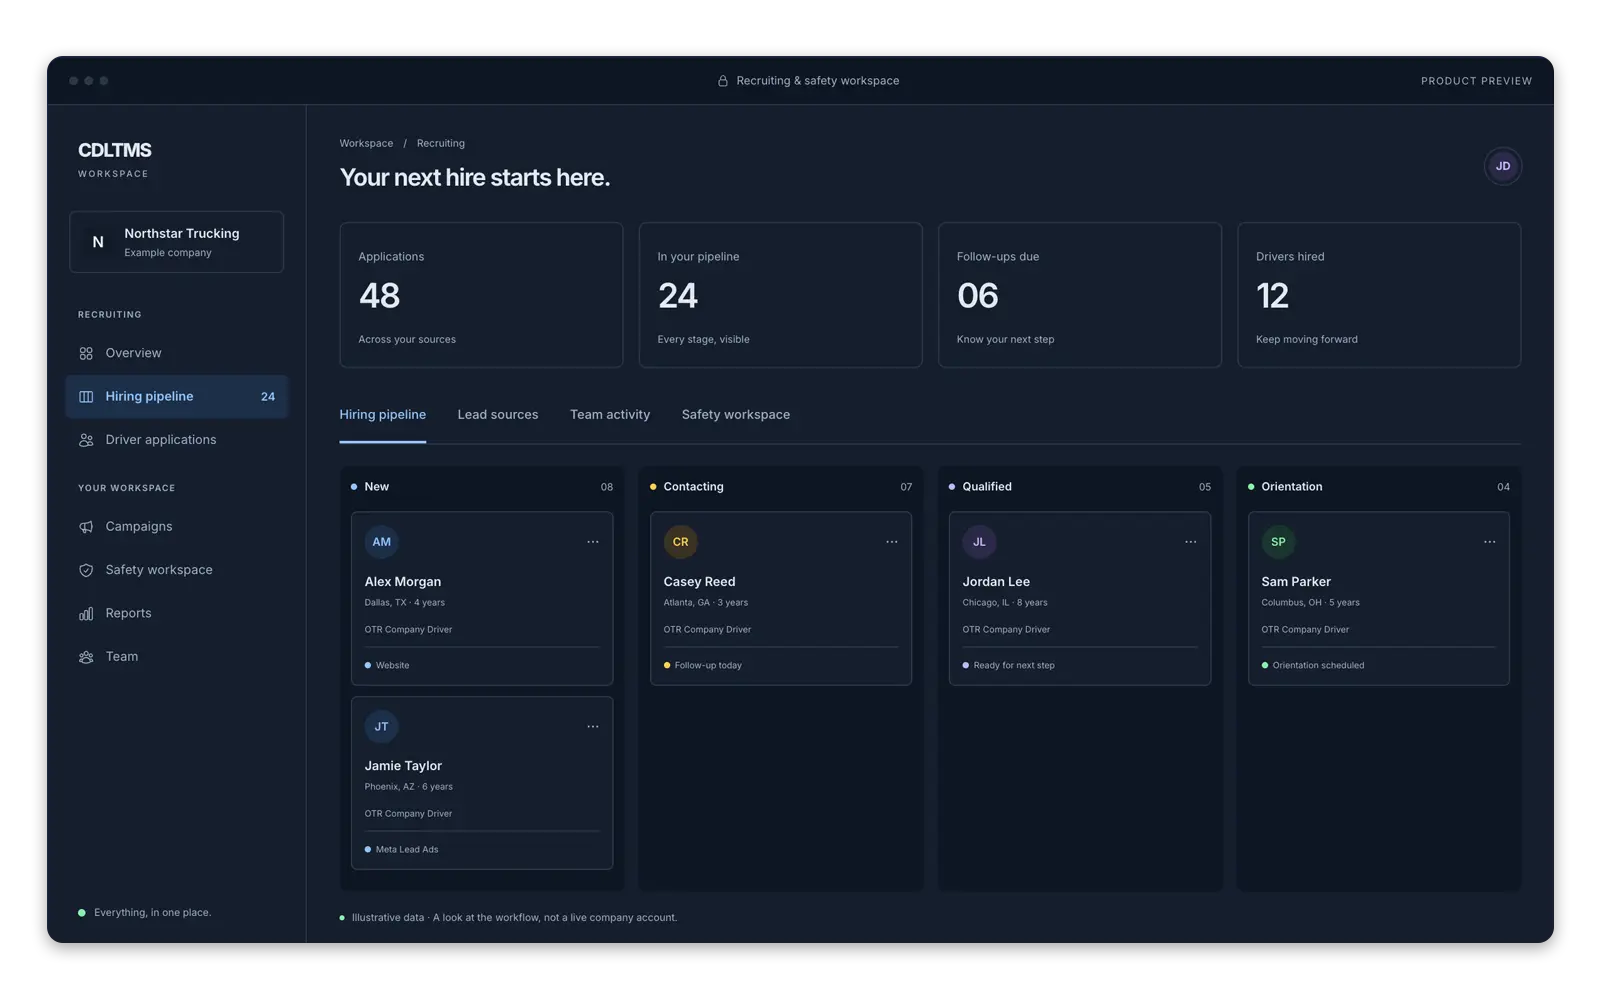Click the Drivers hired 12 card
Image resolution: width=1600 pixels, height=1000 pixels.
click(x=1379, y=295)
